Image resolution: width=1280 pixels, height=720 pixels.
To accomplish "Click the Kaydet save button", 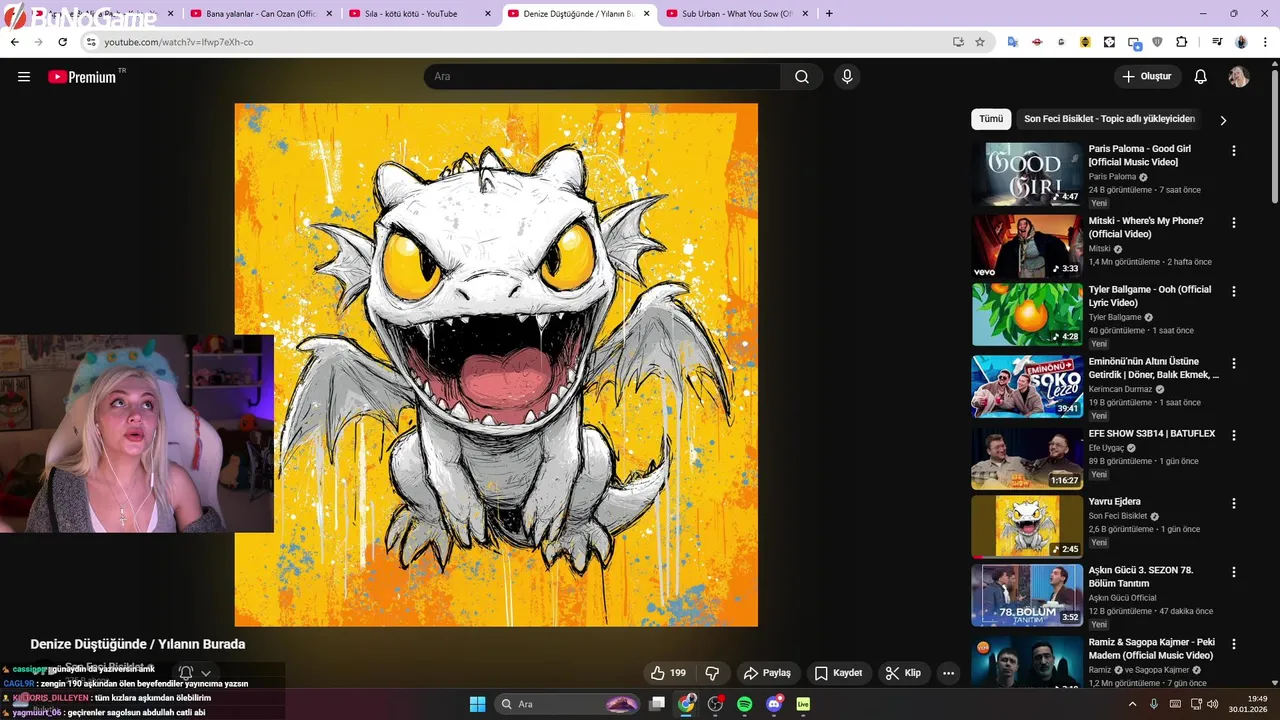I will click(x=838, y=673).
